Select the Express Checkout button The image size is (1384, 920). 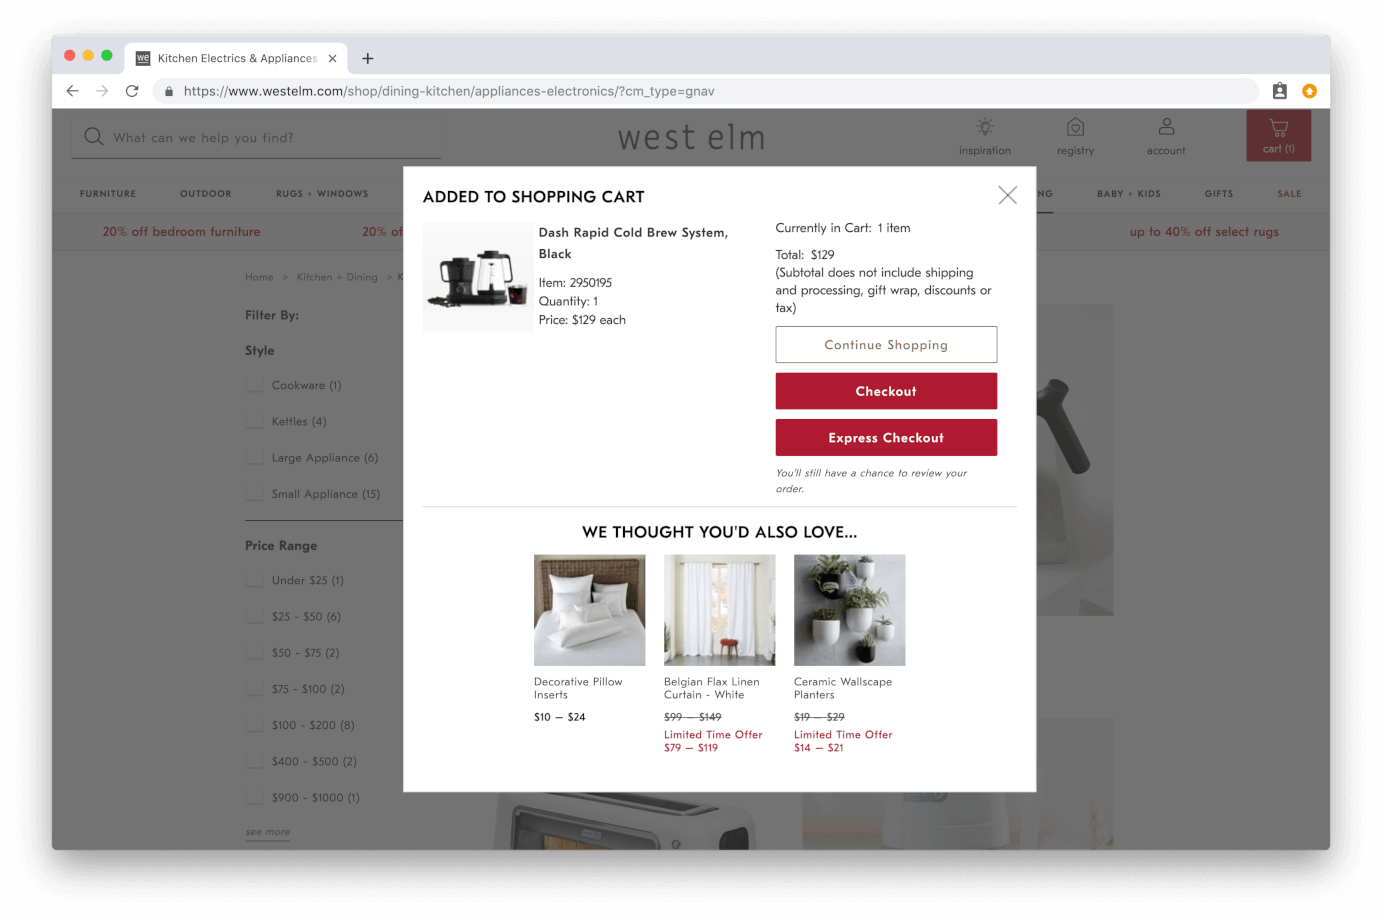click(886, 437)
